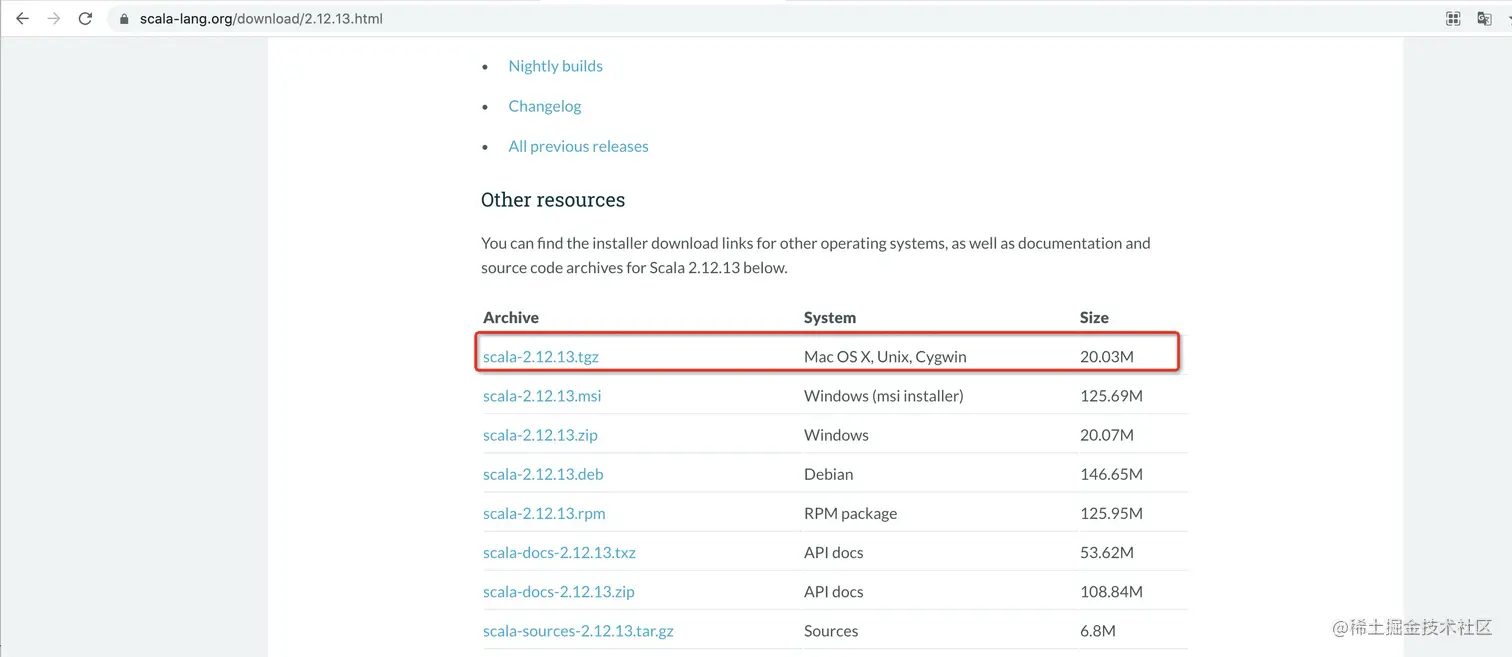Open the Google Translate page icon
Image resolution: width=1512 pixels, height=657 pixels.
(1484, 19)
